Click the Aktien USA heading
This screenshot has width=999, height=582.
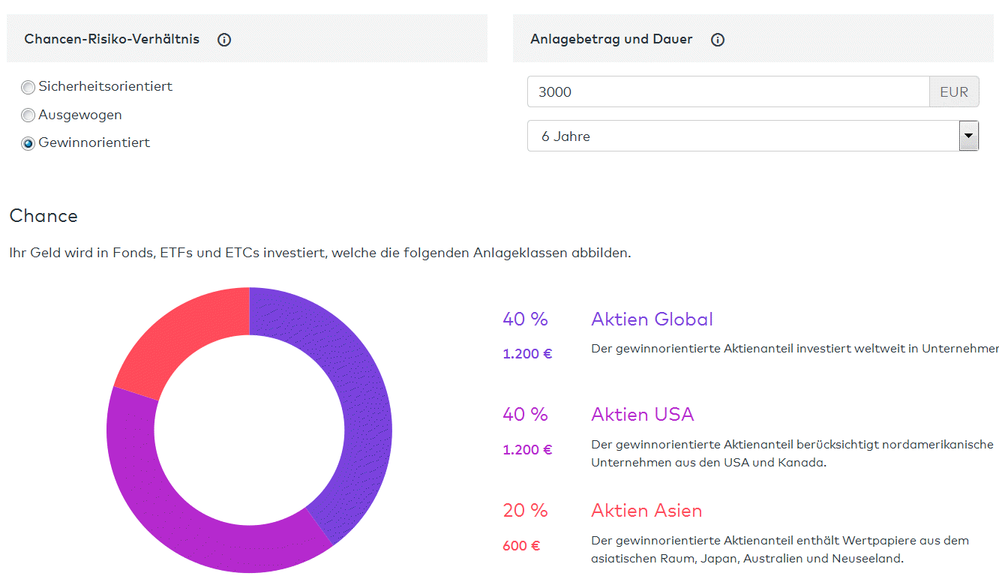tap(642, 415)
